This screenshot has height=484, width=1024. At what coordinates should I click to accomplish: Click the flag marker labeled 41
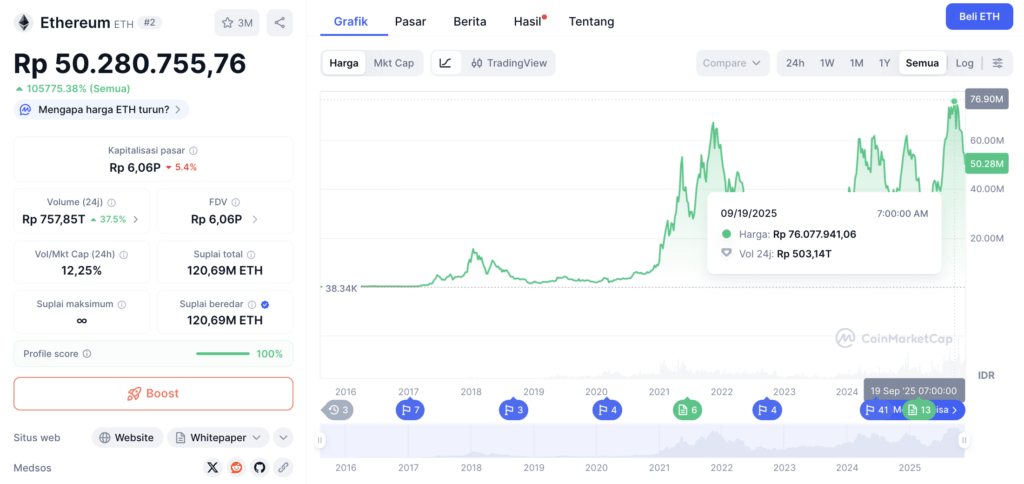coord(877,410)
